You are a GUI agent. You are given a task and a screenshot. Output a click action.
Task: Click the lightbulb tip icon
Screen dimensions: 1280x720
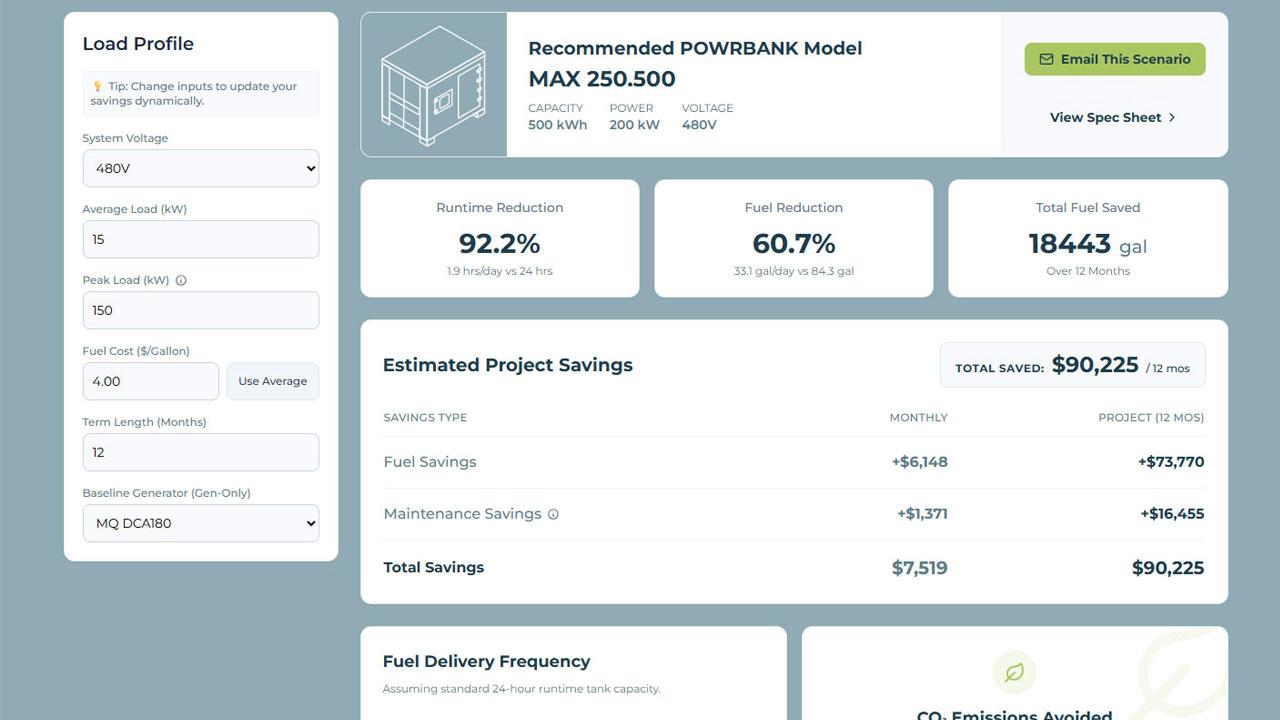click(96, 86)
